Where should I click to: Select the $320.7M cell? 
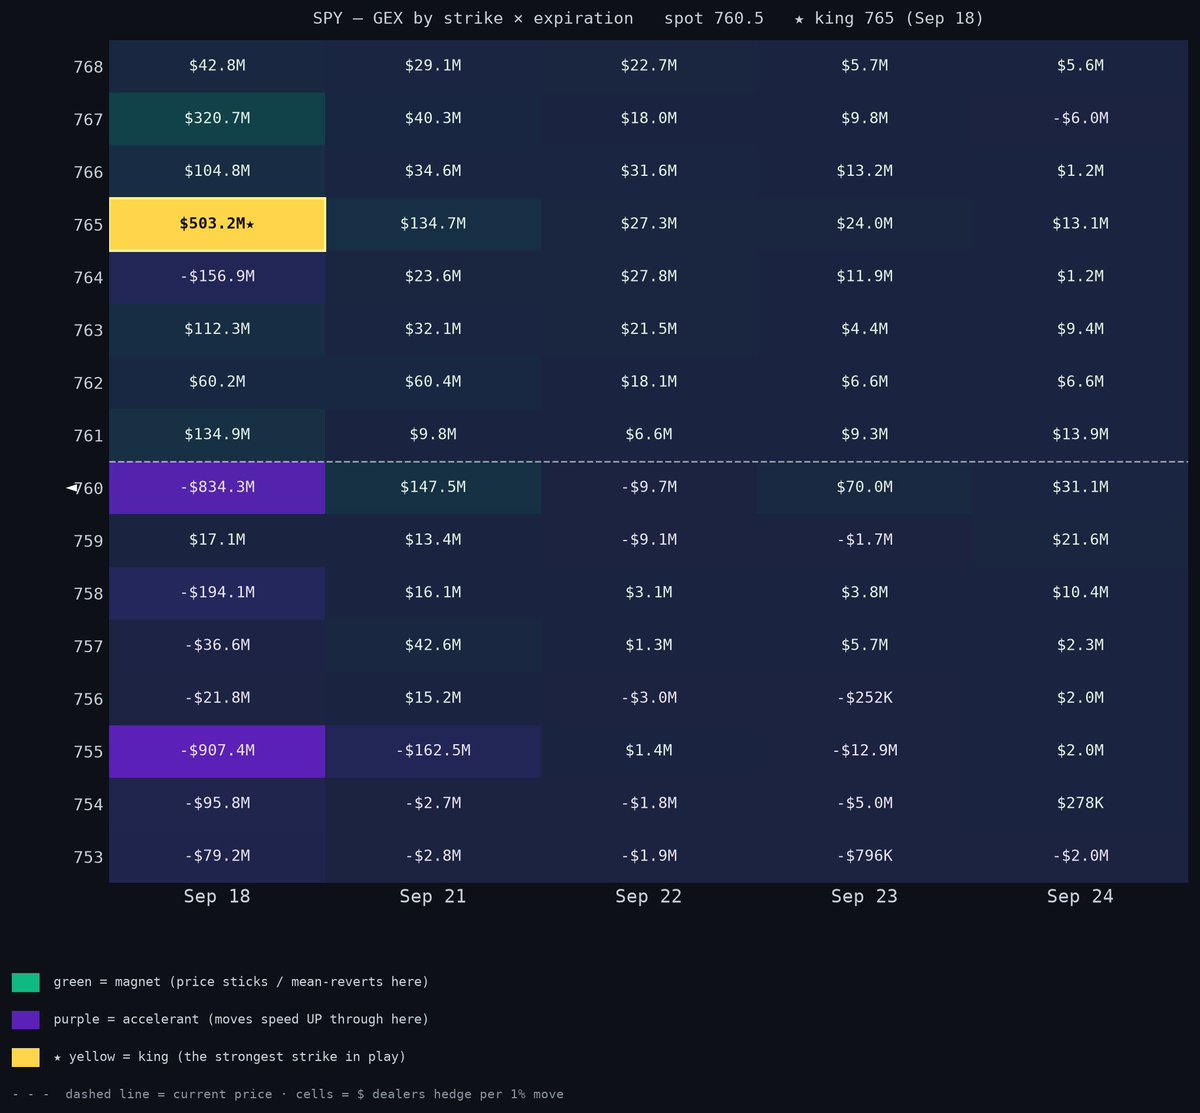tap(217, 119)
